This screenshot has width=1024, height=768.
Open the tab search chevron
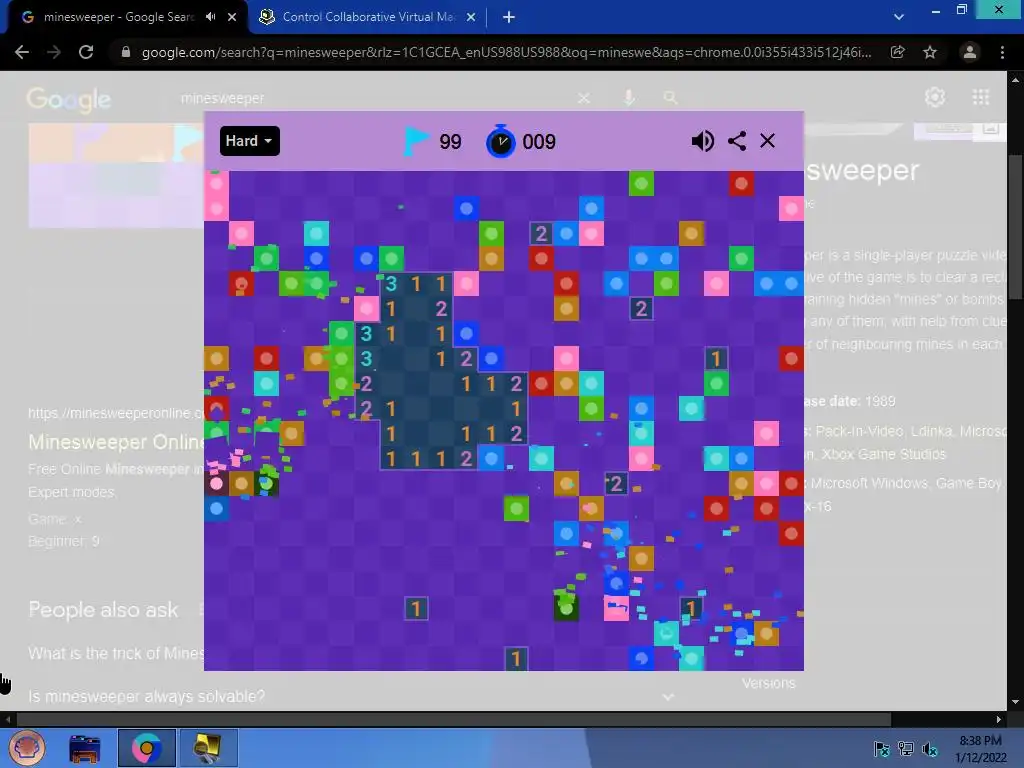point(899,17)
